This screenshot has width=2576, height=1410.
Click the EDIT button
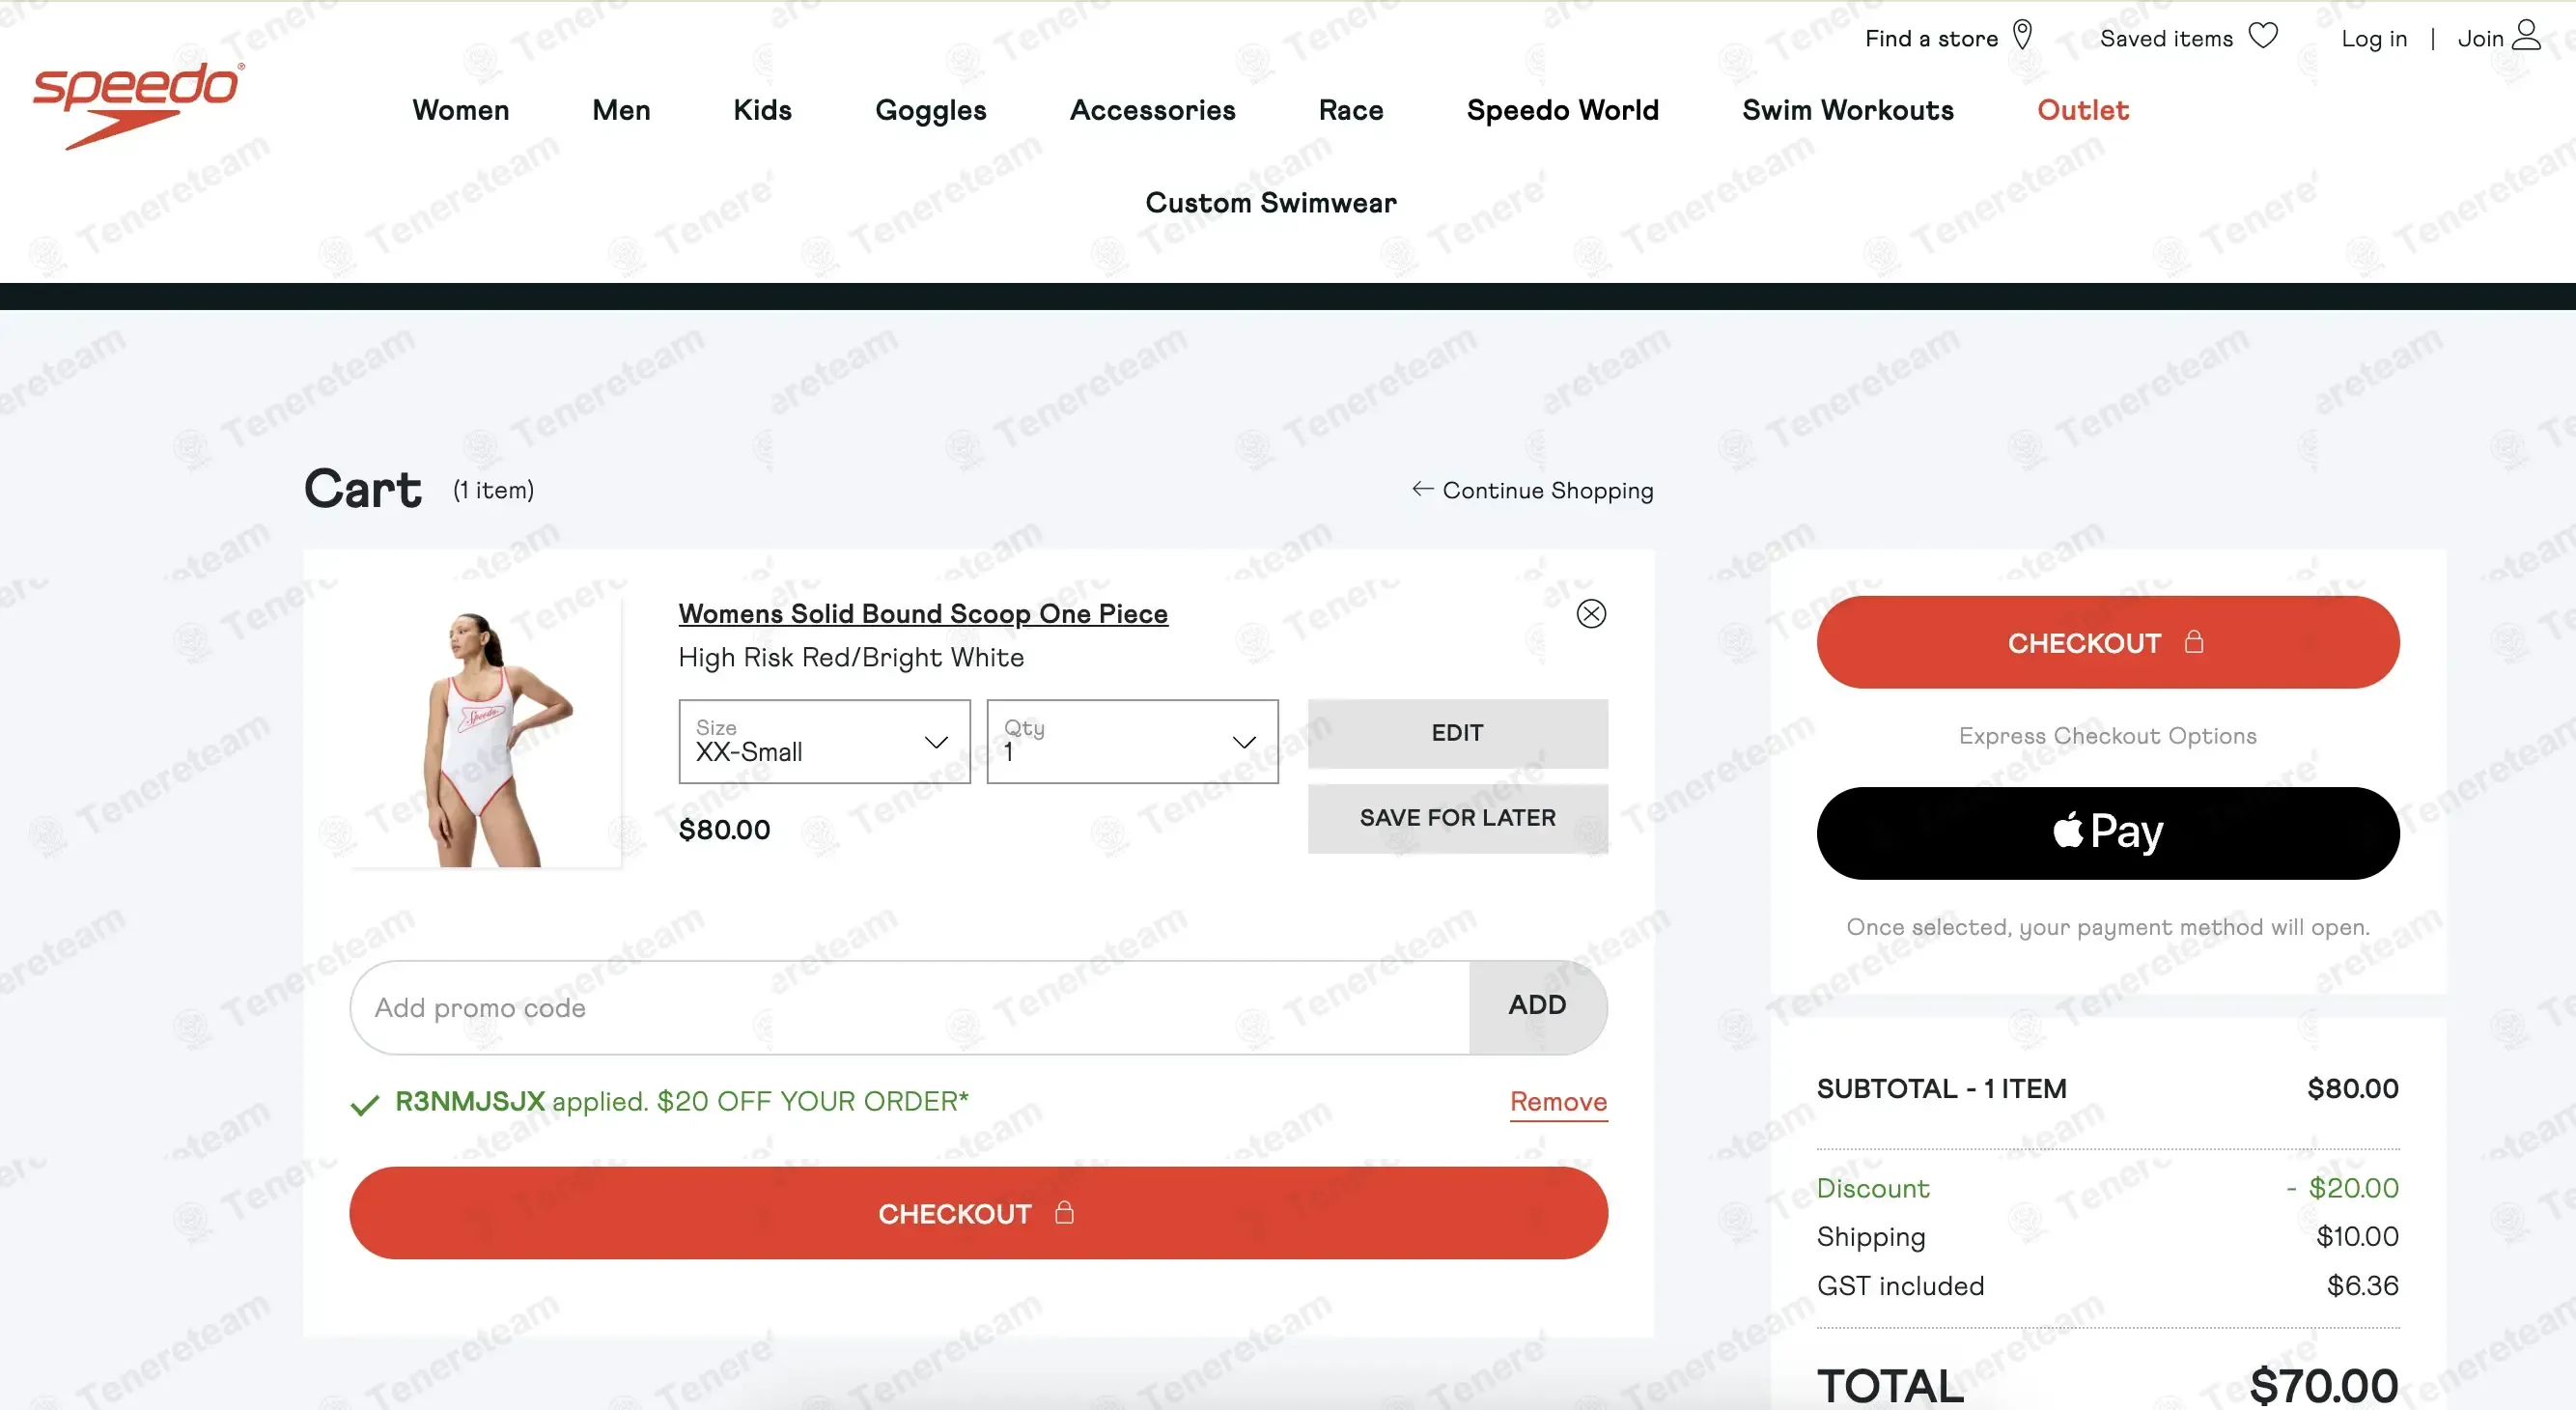click(1457, 733)
